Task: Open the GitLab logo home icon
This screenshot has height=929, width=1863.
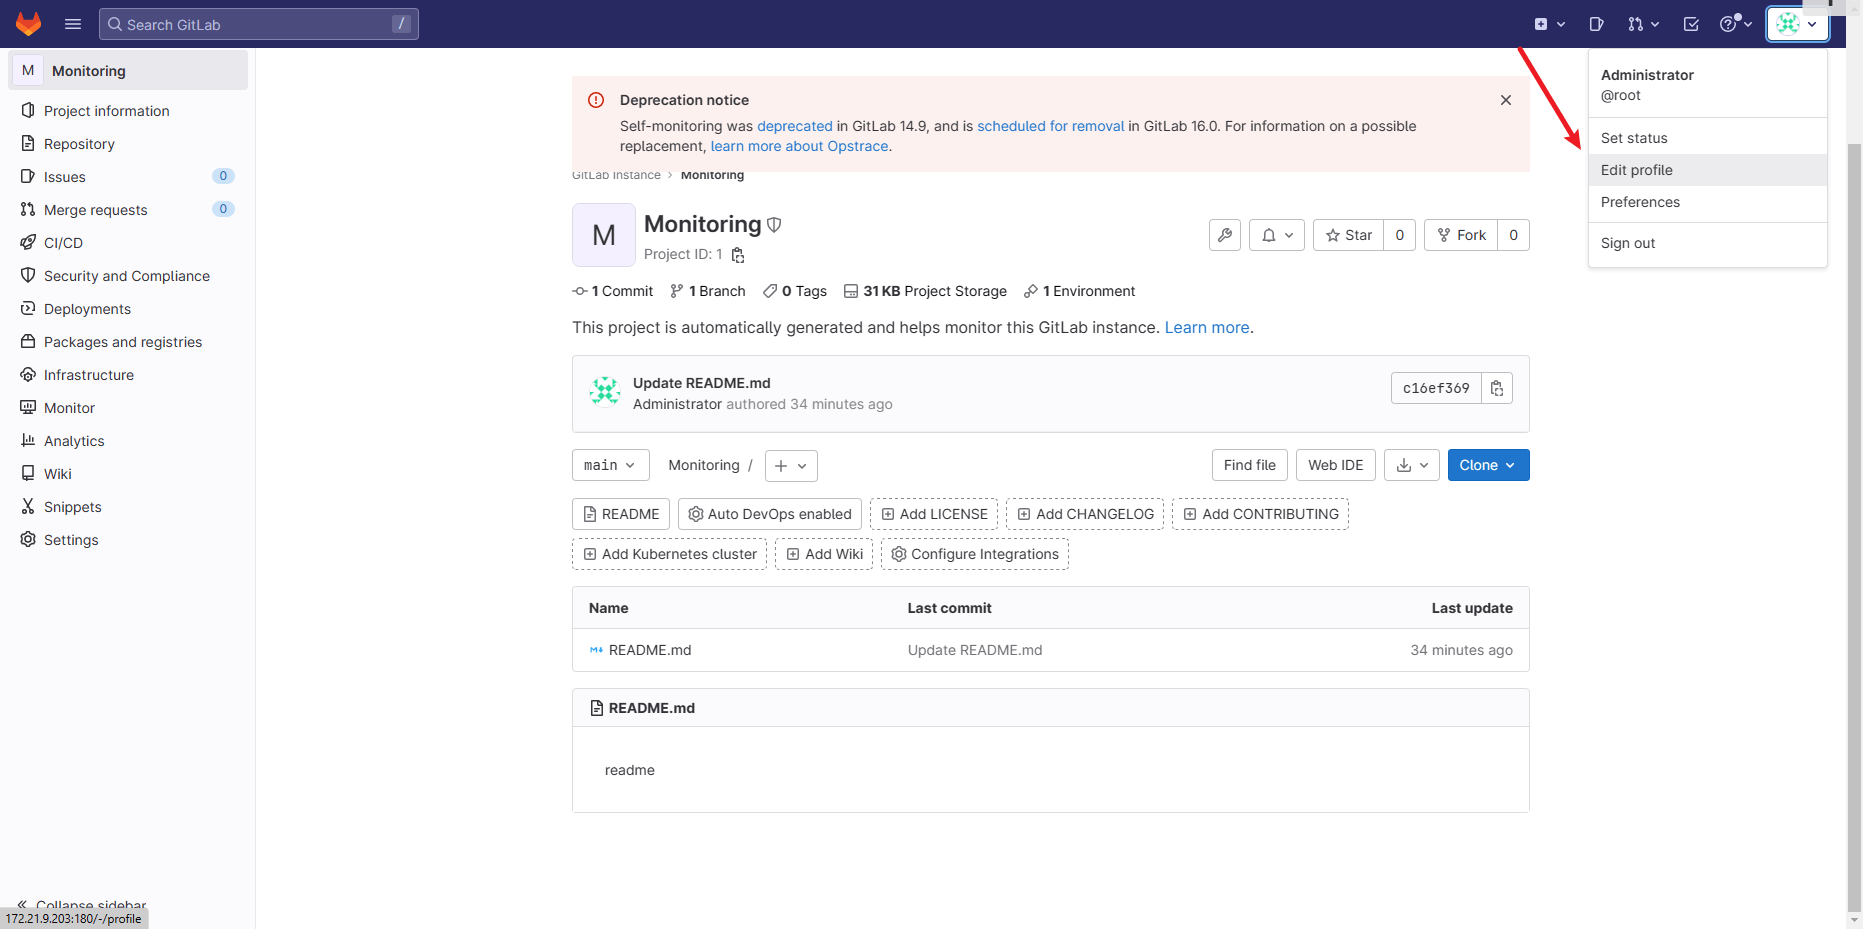Action: click(28, 23)
